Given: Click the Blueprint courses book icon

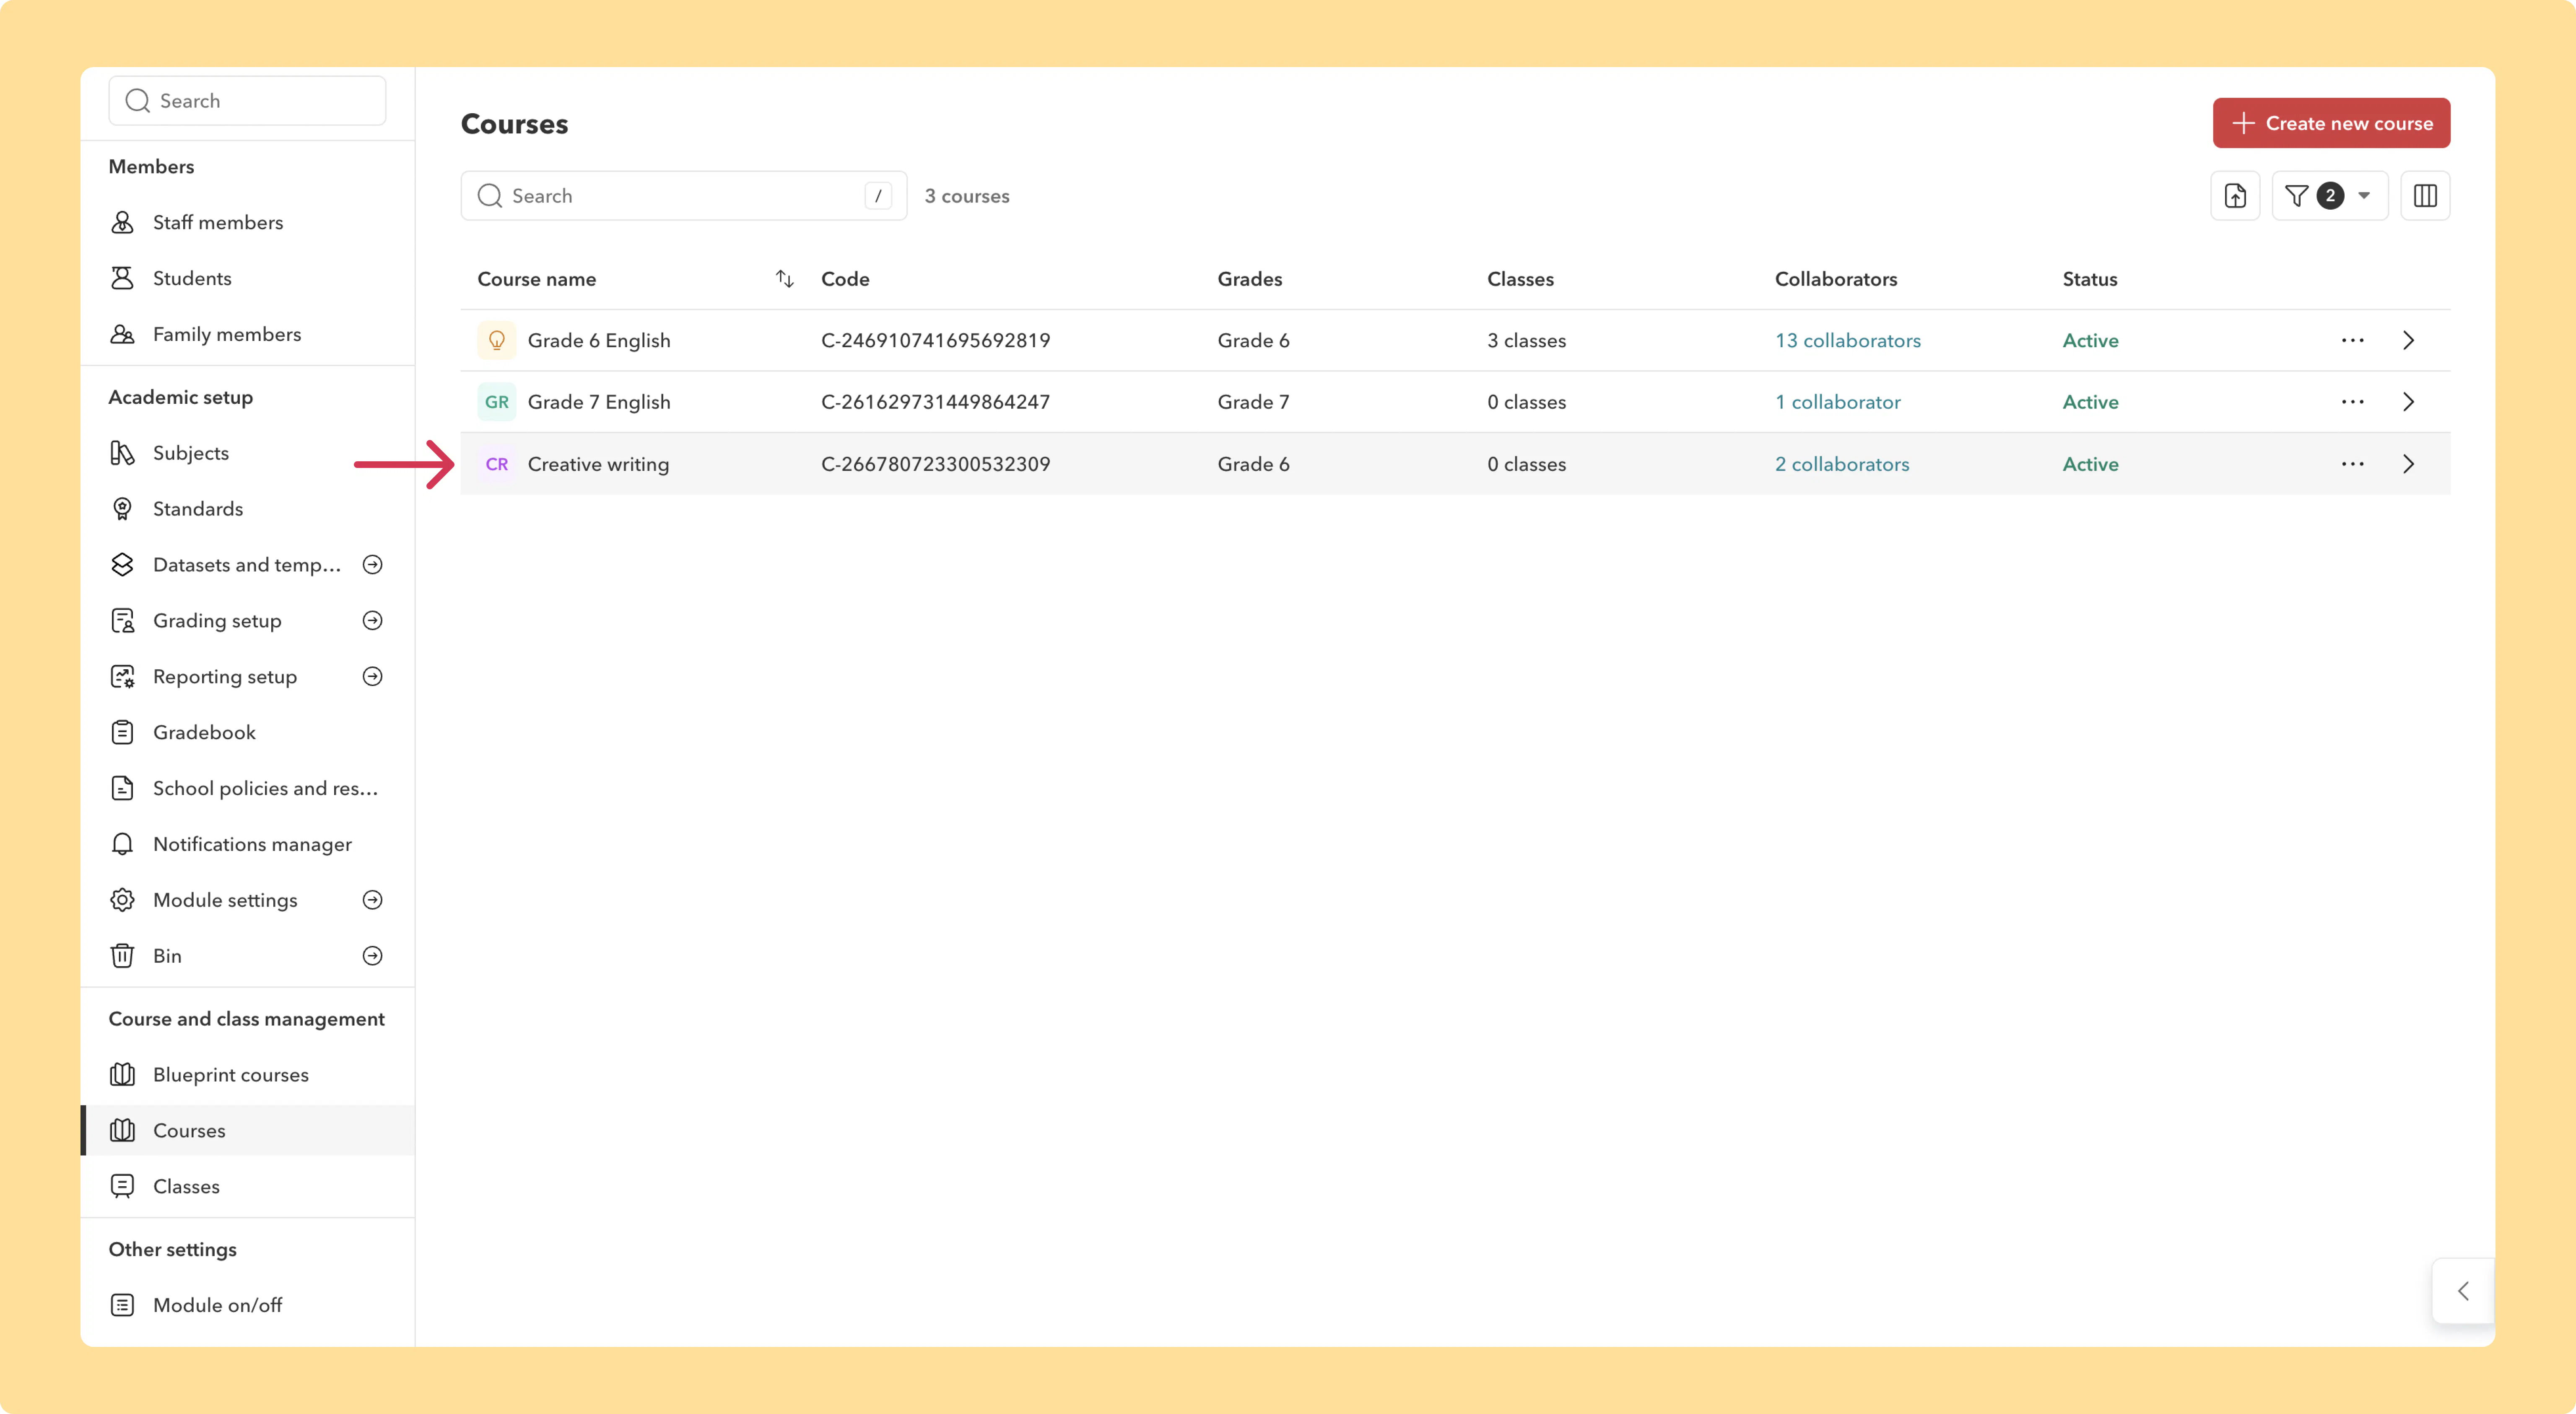Looking at the screenshot, I should (x=122, y=1075).
